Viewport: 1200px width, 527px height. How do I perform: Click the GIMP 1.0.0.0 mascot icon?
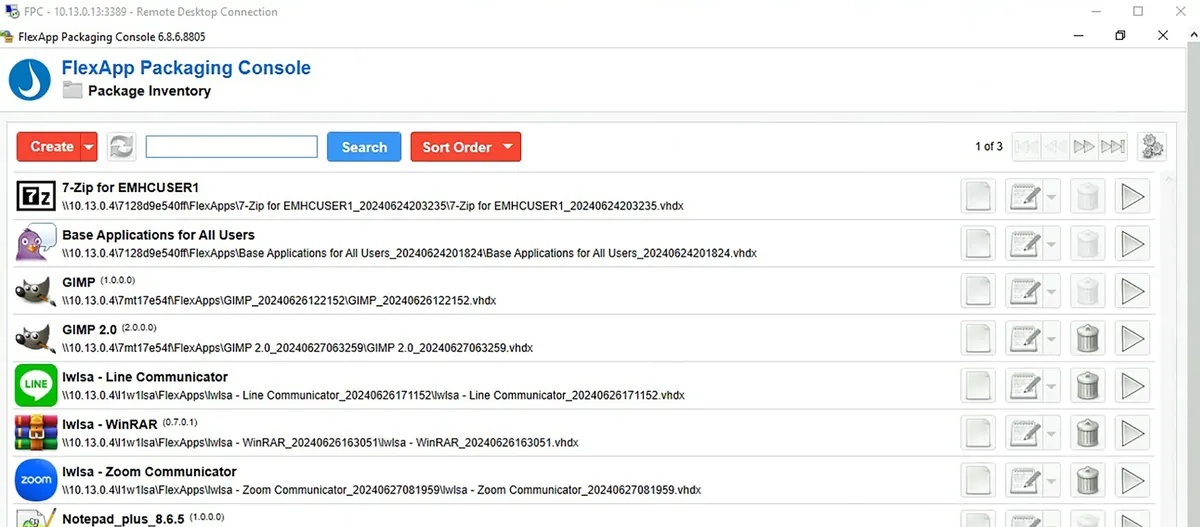click(37, 291)
